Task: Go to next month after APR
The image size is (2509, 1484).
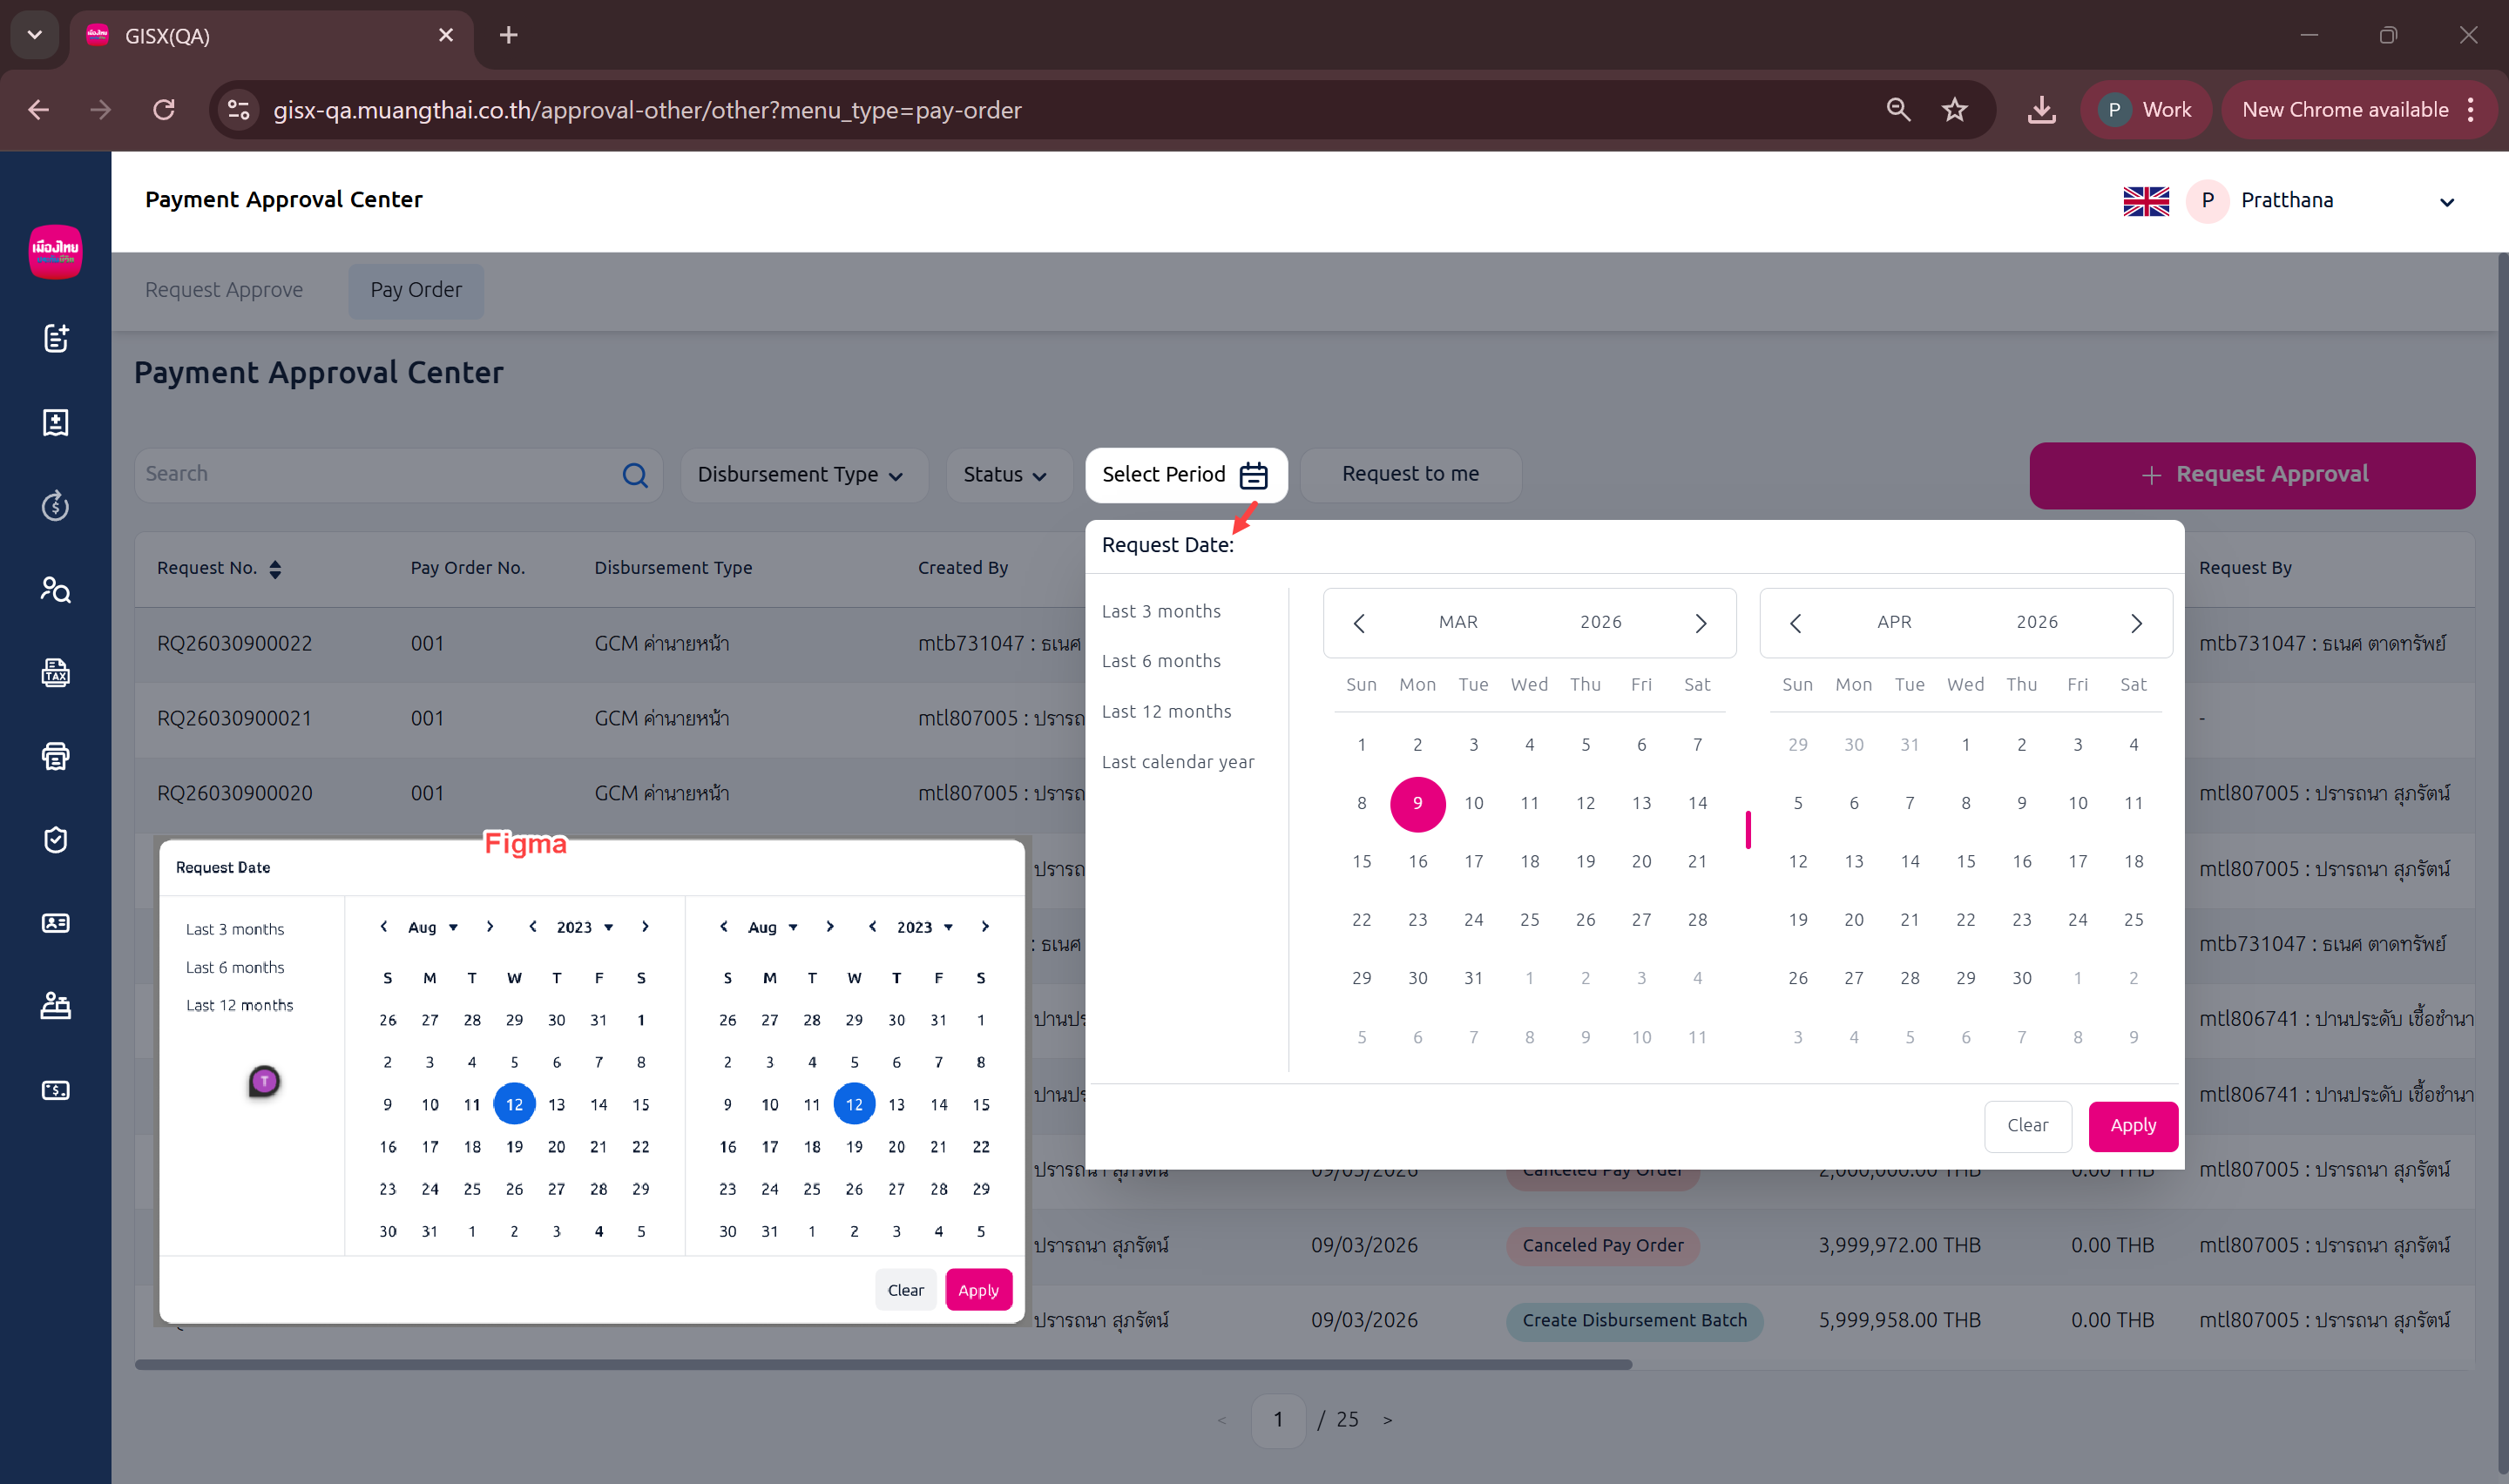Action: (2136, 623)
